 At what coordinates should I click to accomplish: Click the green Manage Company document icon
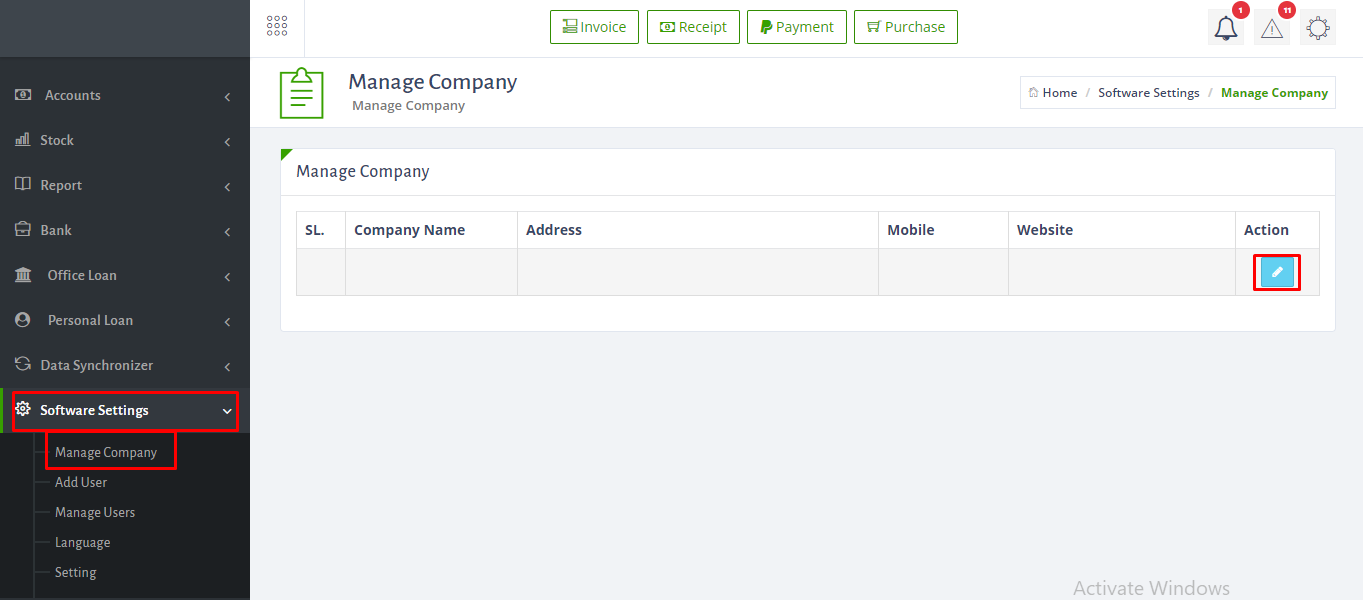pos(301,93)
